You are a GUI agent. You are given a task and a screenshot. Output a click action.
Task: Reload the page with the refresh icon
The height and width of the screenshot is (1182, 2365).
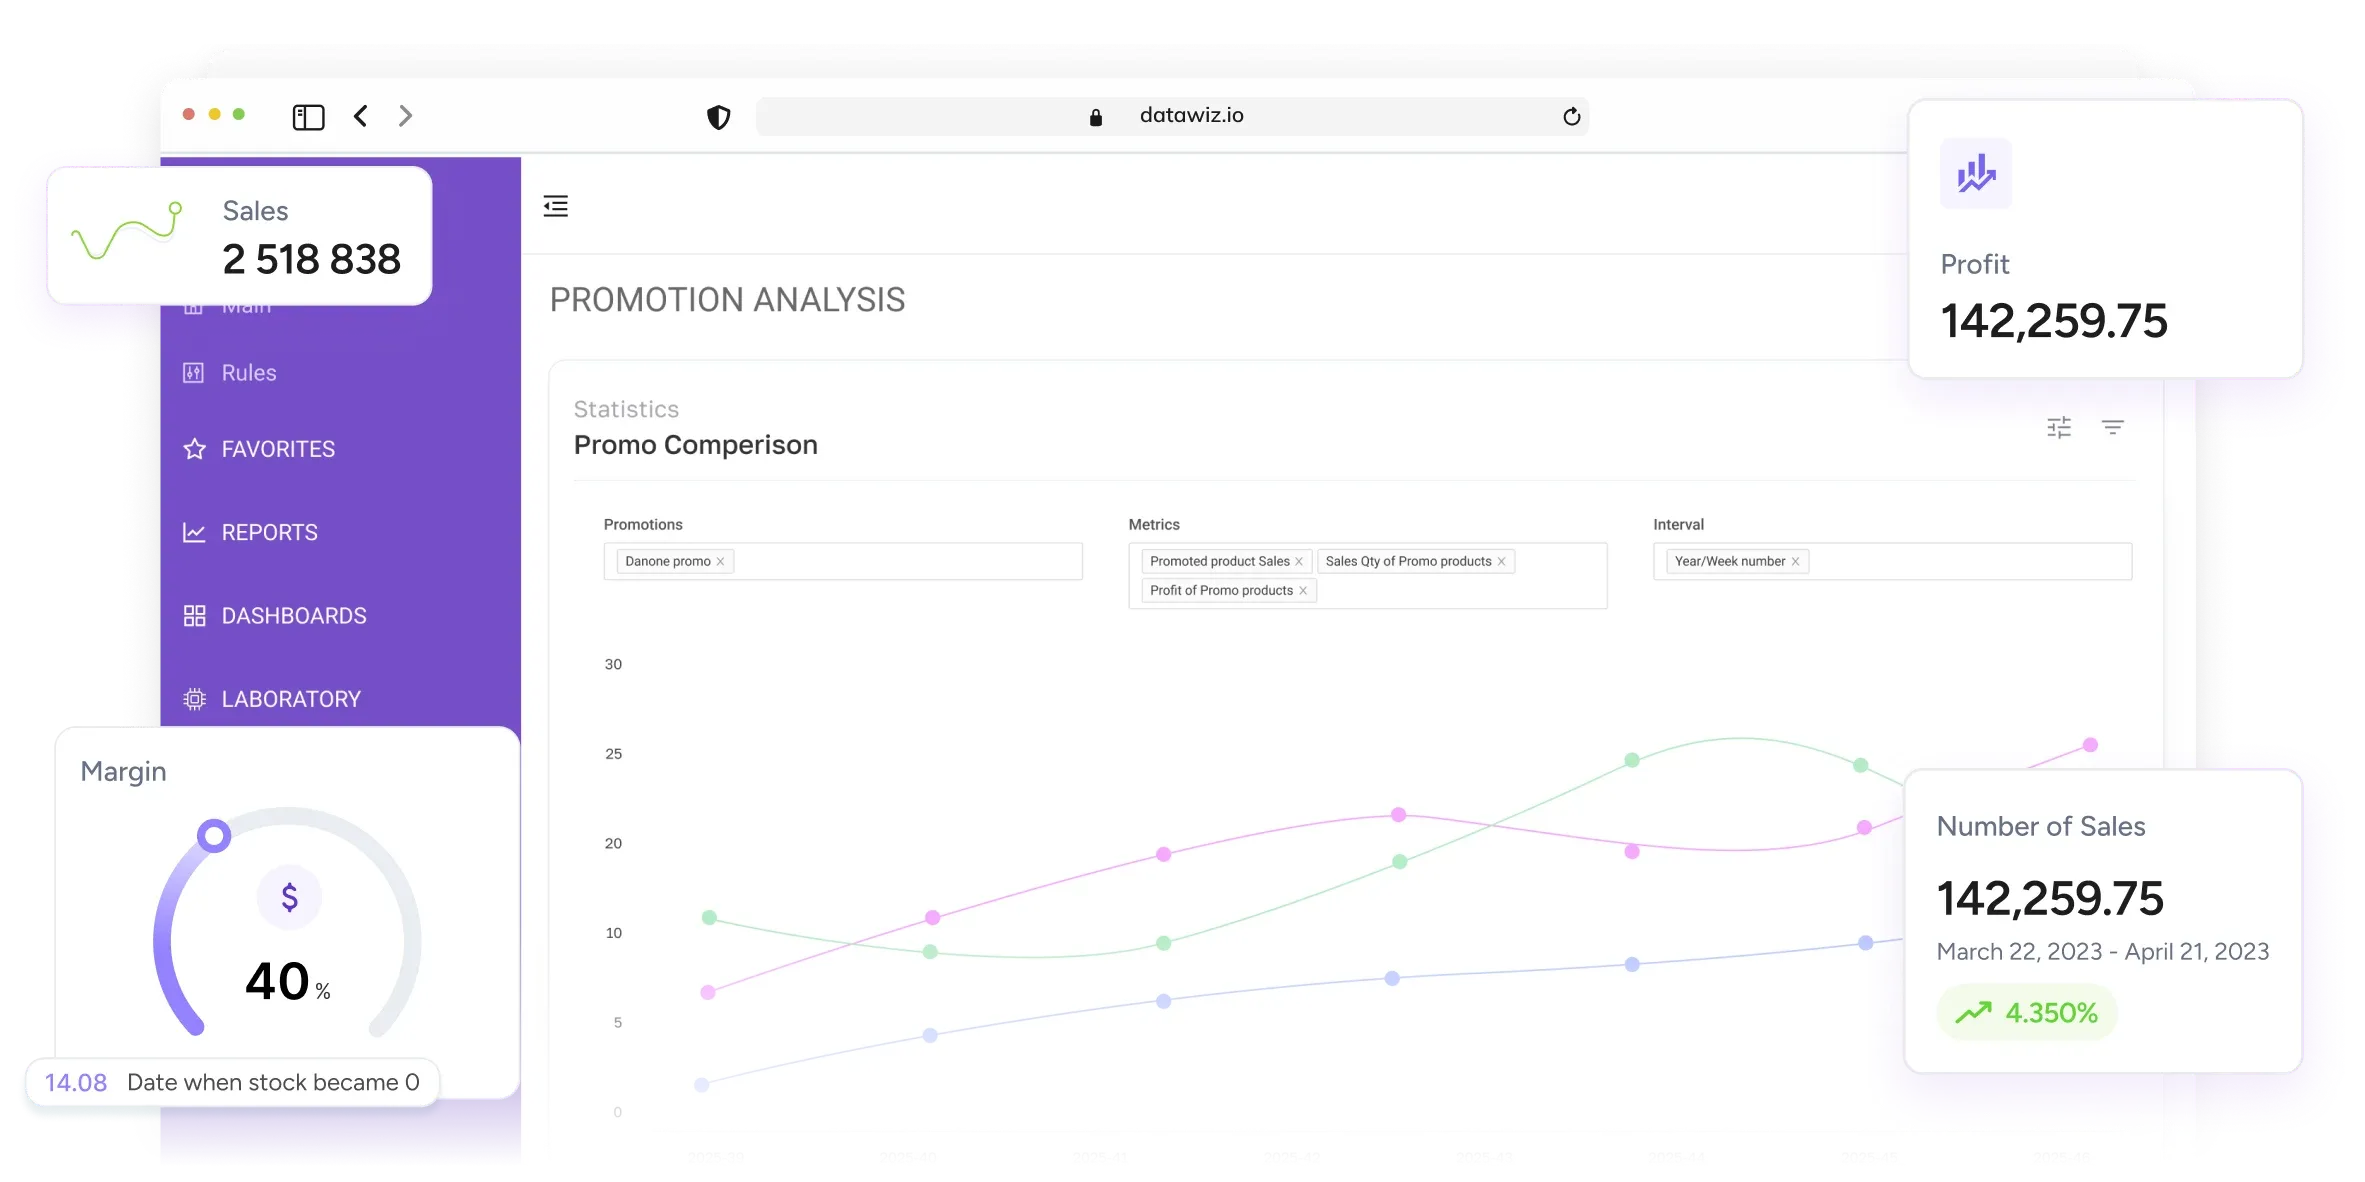pos(1571,117)
